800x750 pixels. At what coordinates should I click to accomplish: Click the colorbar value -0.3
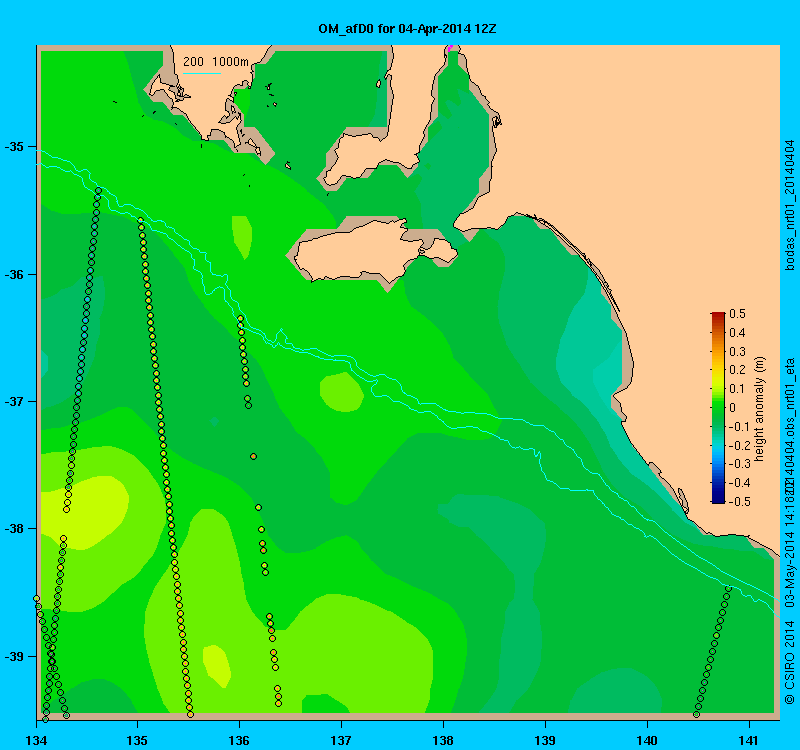point(738,464)
